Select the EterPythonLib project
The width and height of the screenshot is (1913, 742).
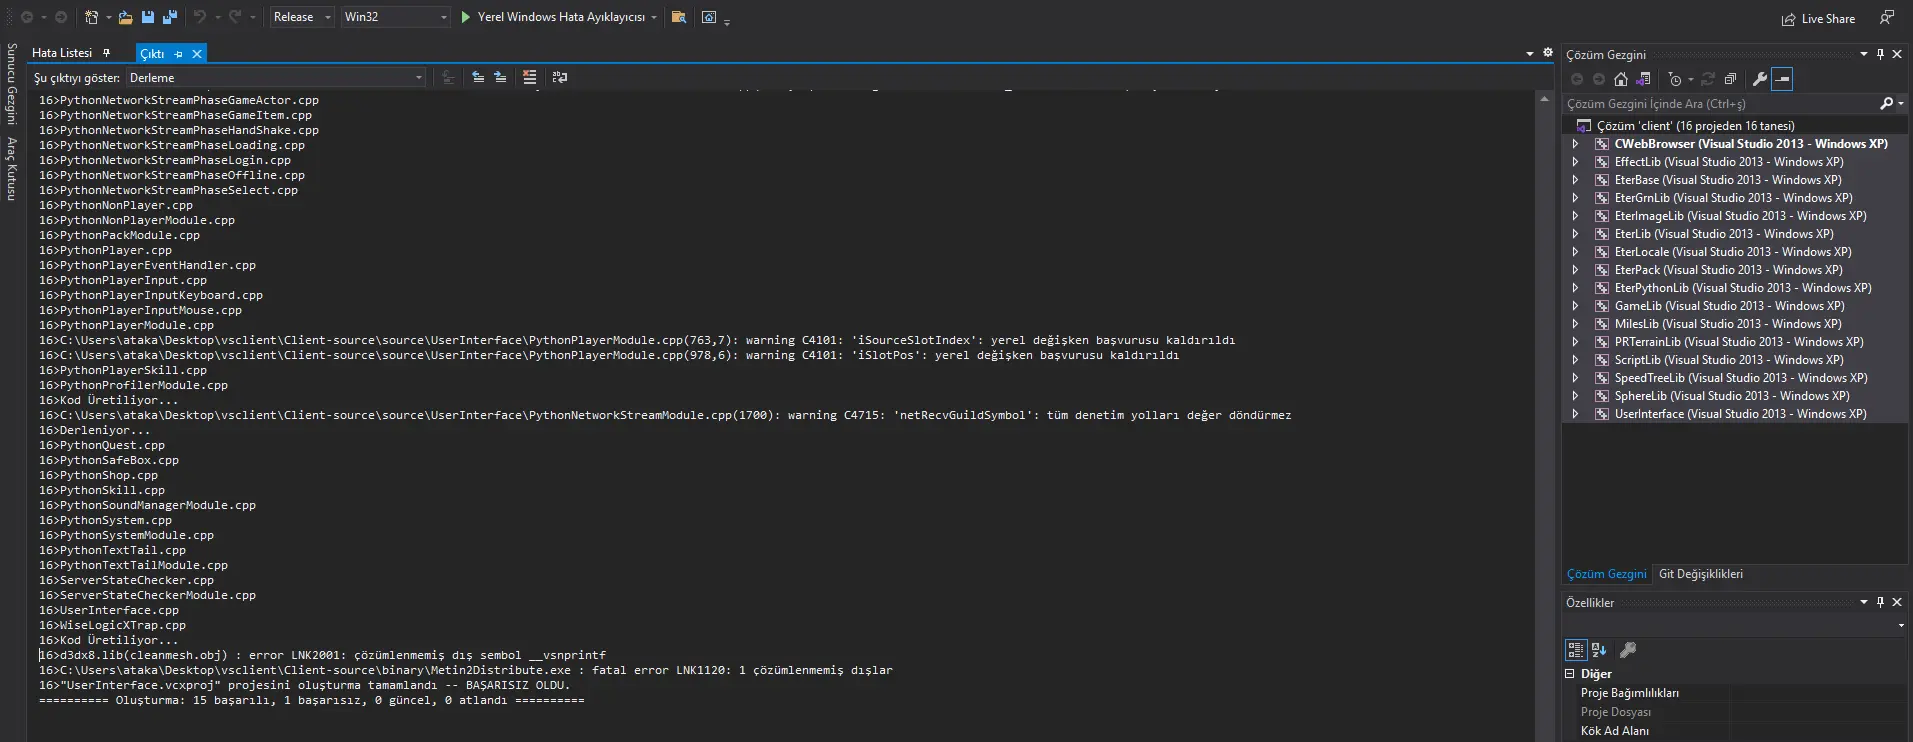[1742, 288]
